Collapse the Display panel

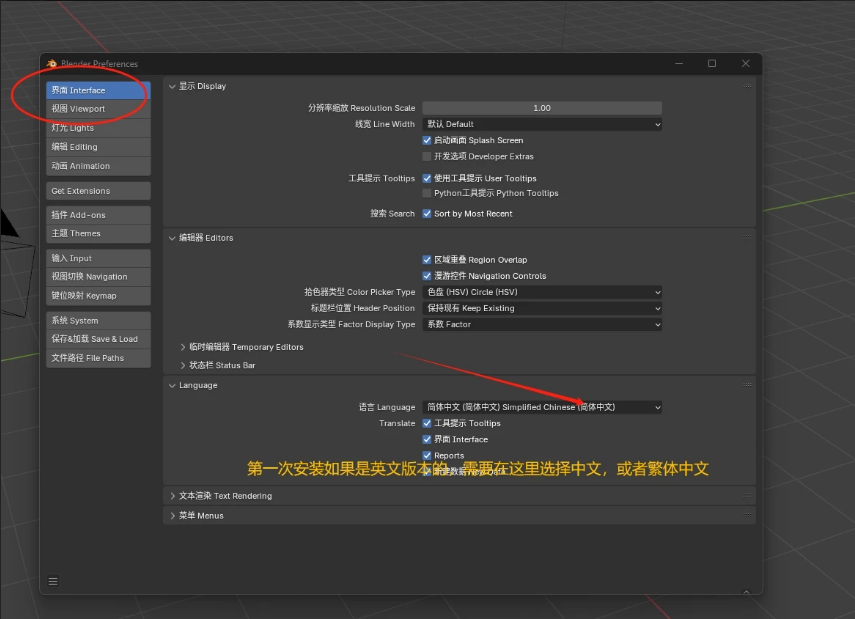click(172, 86)
